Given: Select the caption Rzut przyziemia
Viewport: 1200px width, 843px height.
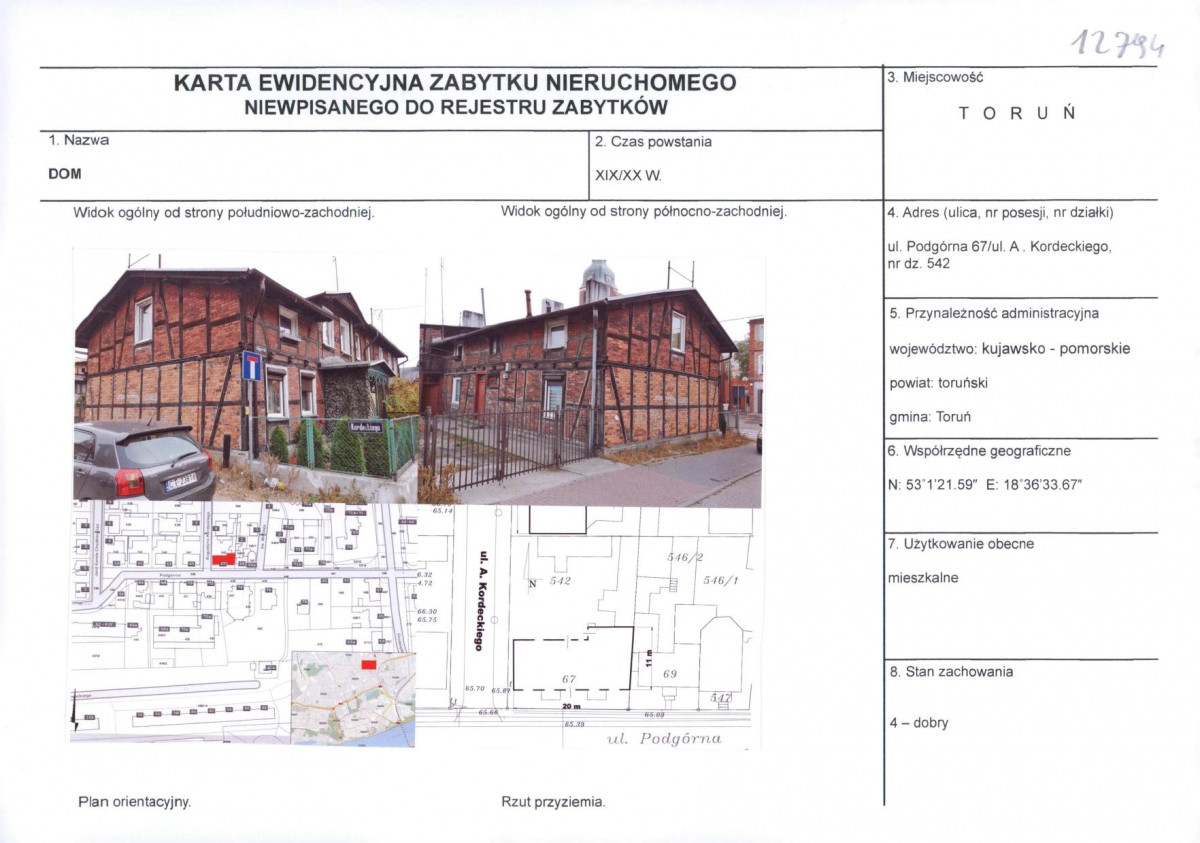Looking at the screenshot, I should (x=553, y=802).
